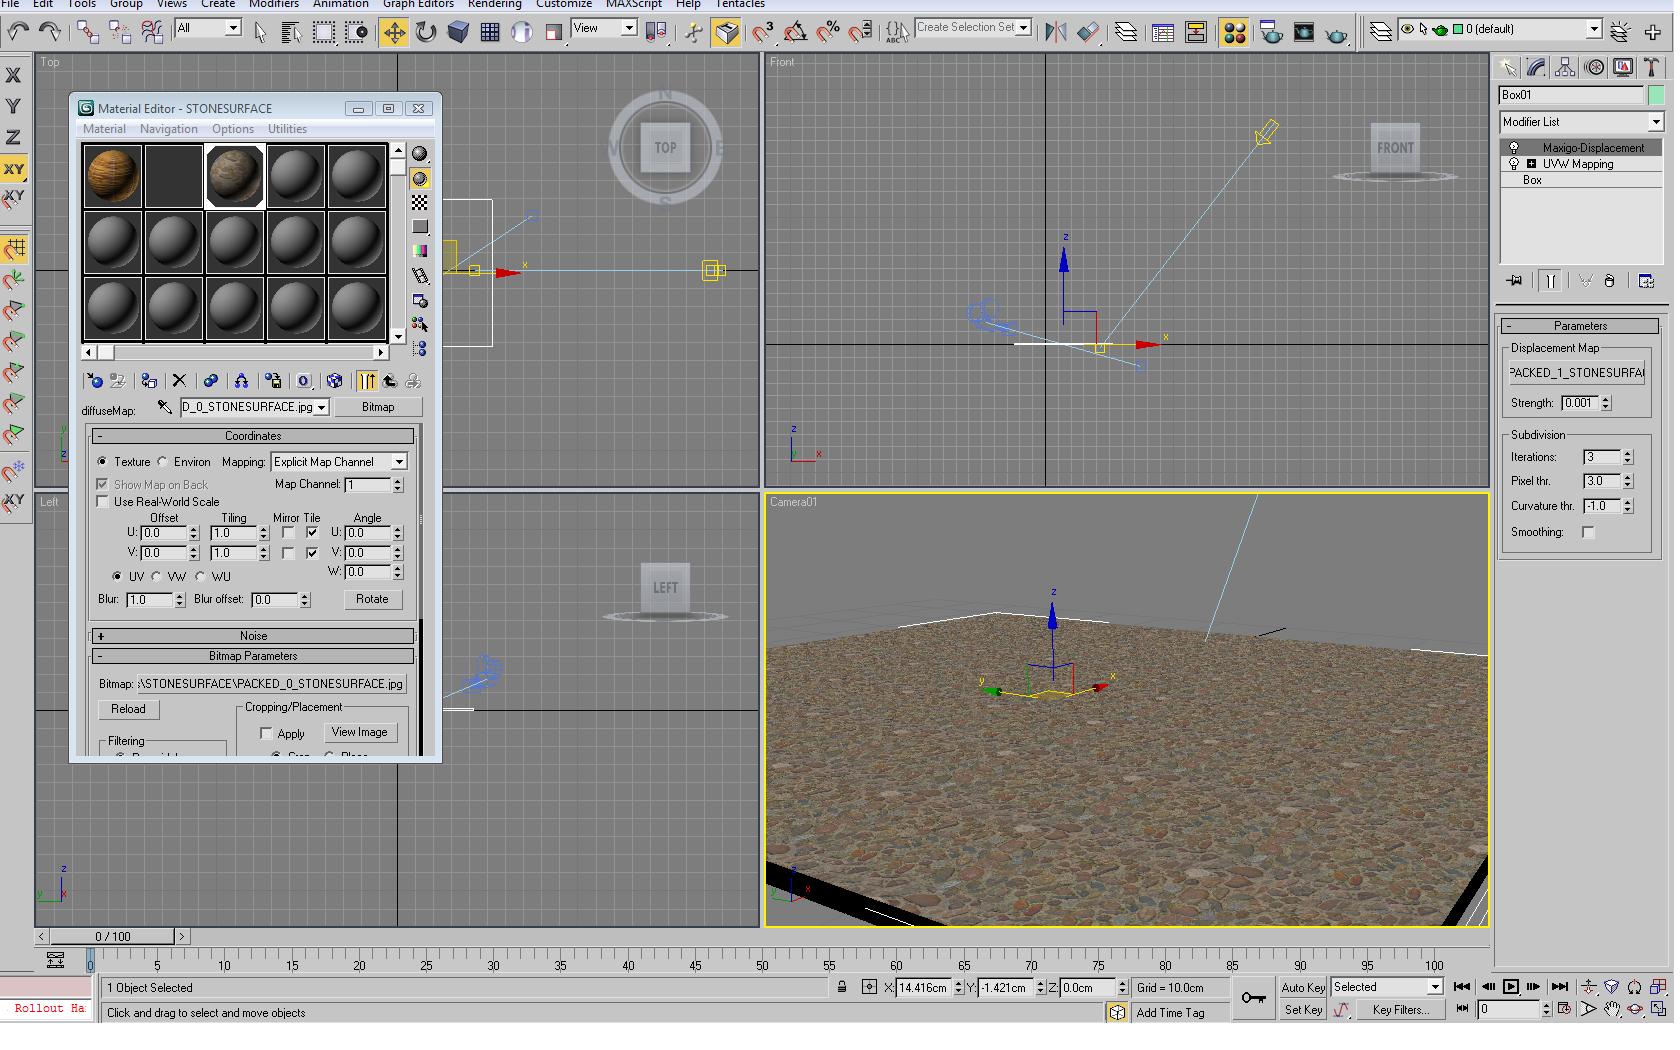Open the Motion command panel tab
This screenshot has width=1680, height=1050.
point(1594,68)
